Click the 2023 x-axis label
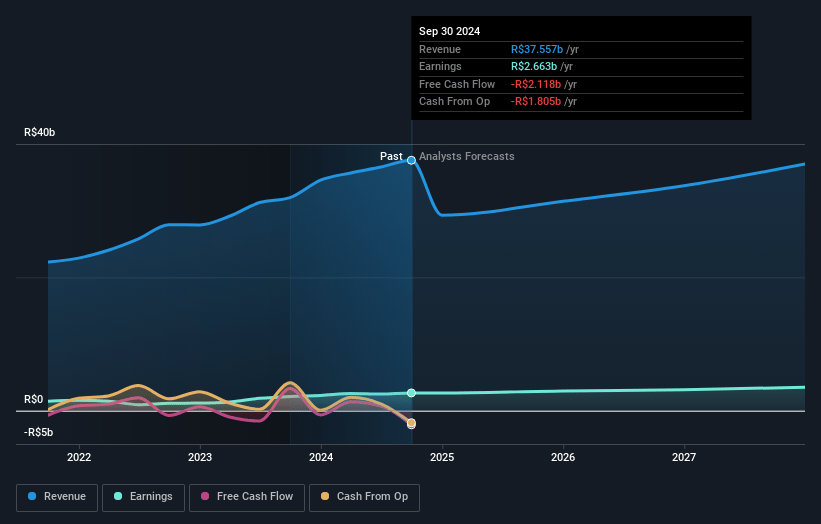821x524 pixels. pos(200,458)
